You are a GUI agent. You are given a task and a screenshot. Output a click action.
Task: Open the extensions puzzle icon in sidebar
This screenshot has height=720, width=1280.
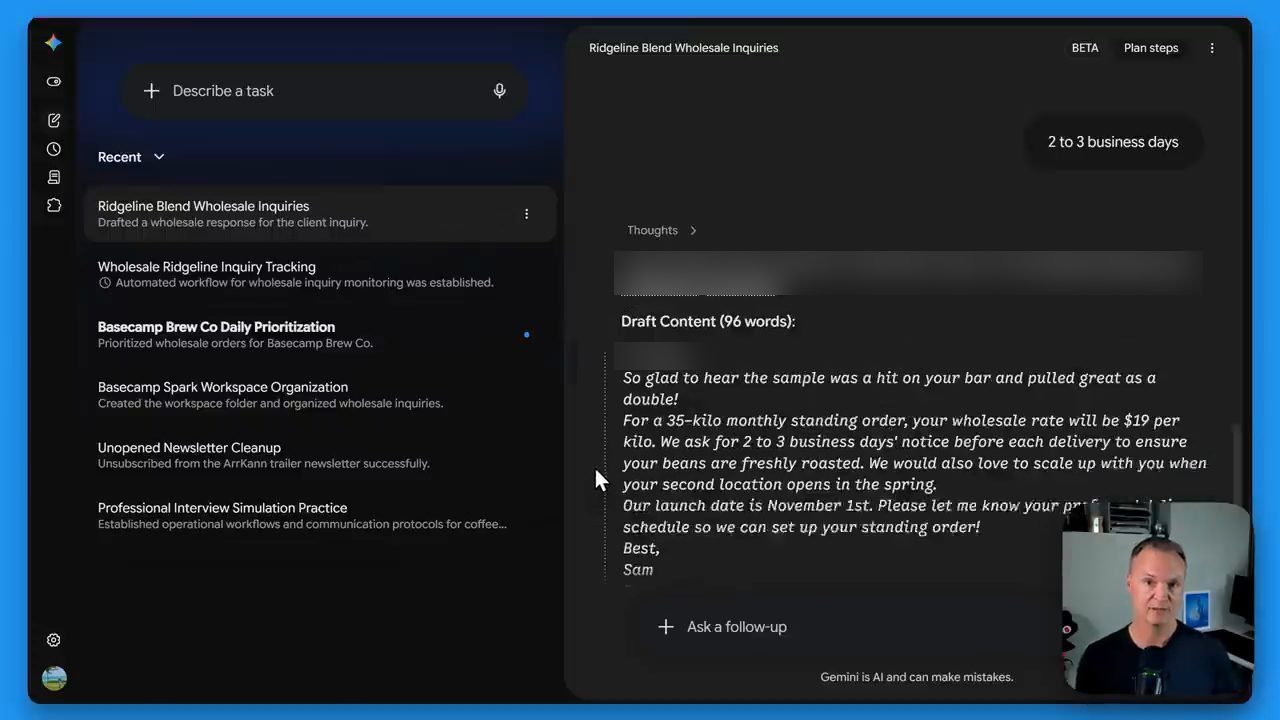point(54,205)
